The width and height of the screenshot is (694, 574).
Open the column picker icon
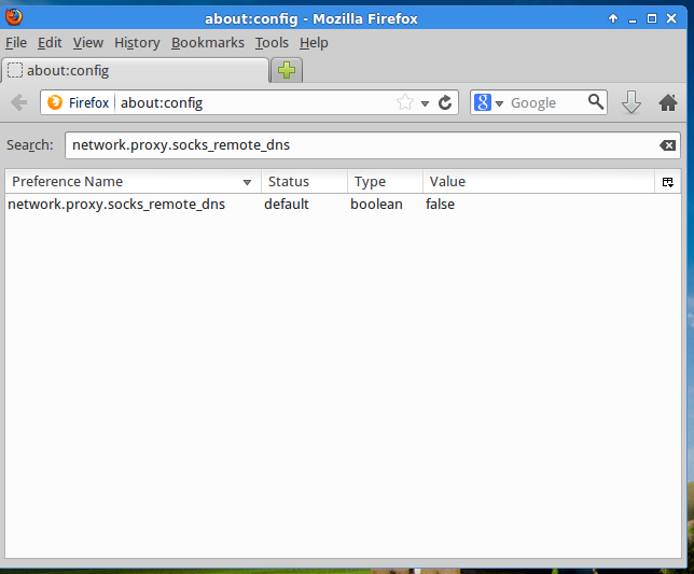[x=668, y=182]
